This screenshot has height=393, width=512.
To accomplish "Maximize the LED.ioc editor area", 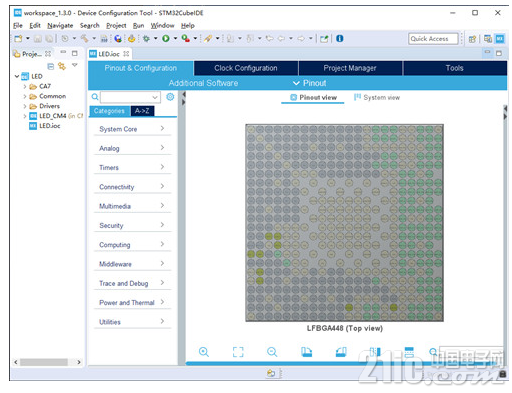I will 499,53.
